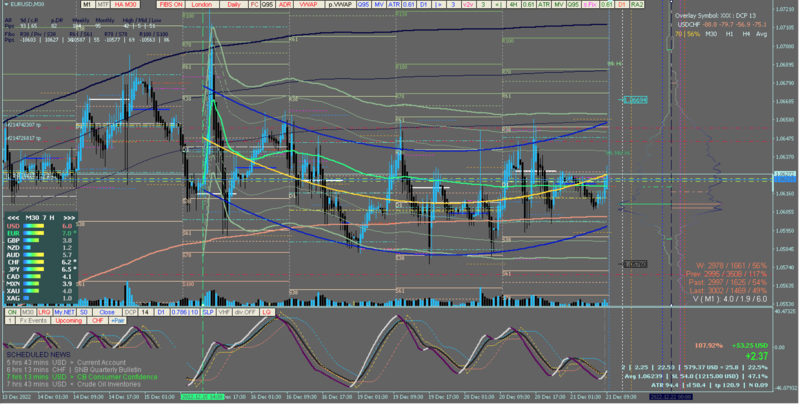Select EUR row in currency strength panel
The width and height of the screenshot is (799, 404).
click(x=40, y=233)
